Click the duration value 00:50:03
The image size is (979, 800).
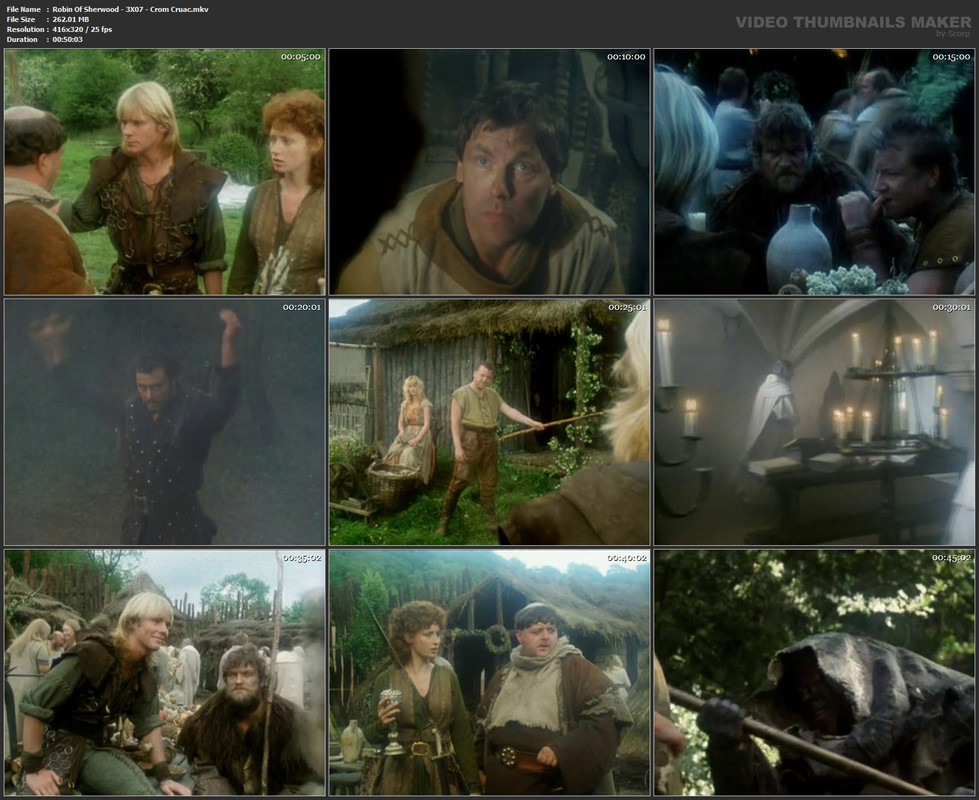pyautogui.click(x=67, y=39)
